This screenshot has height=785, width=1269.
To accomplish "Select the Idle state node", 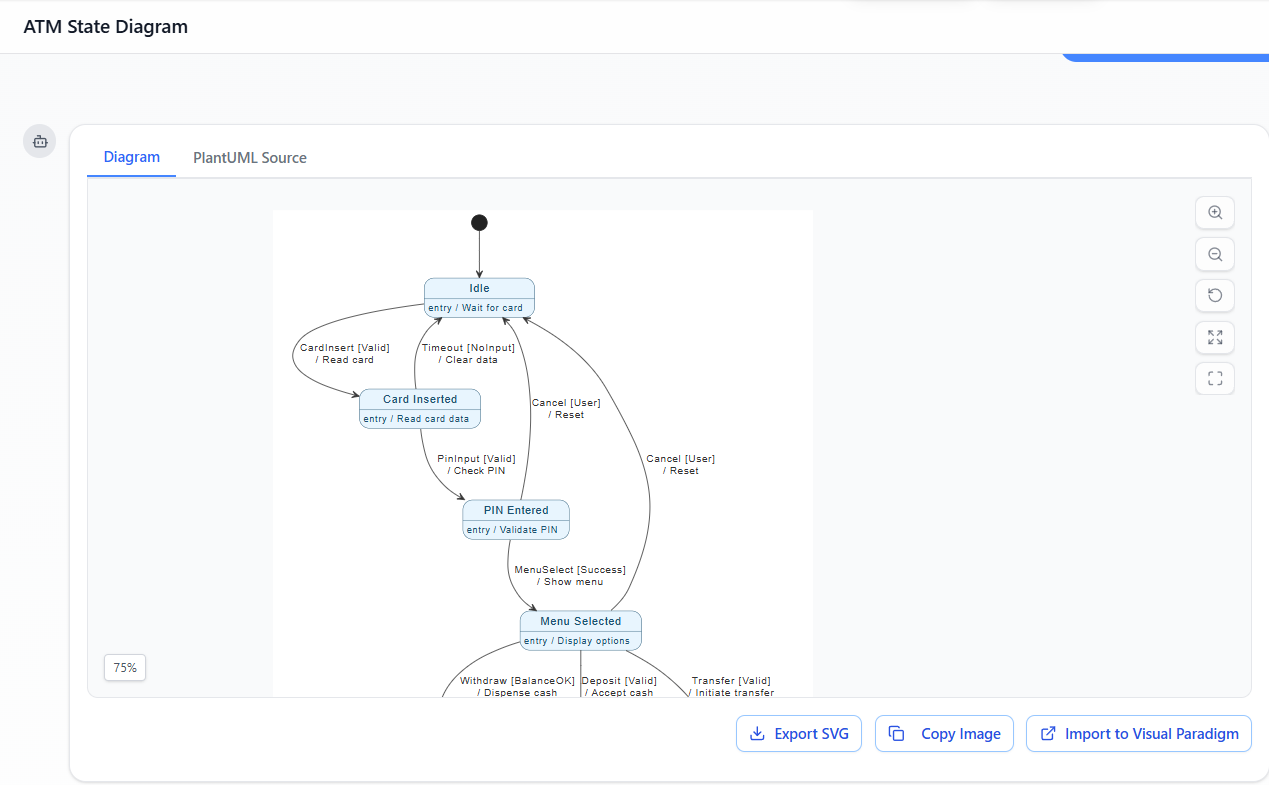I will 479,297.
